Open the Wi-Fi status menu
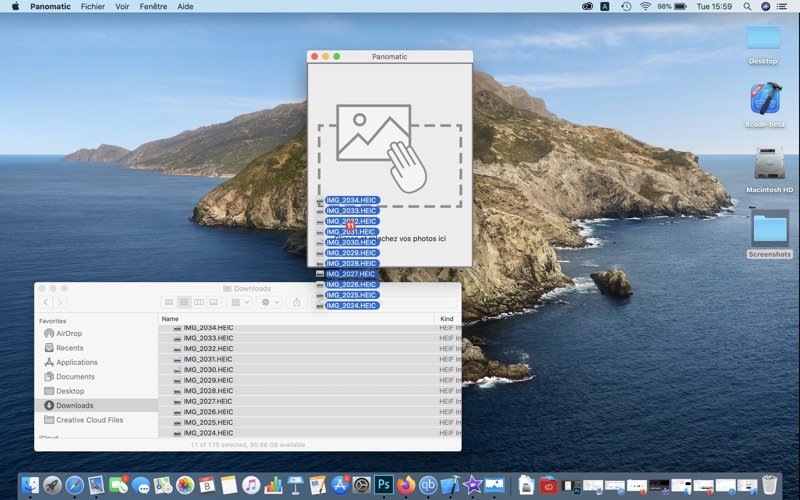This screenshot has width=800, height=500. [645, 7]
